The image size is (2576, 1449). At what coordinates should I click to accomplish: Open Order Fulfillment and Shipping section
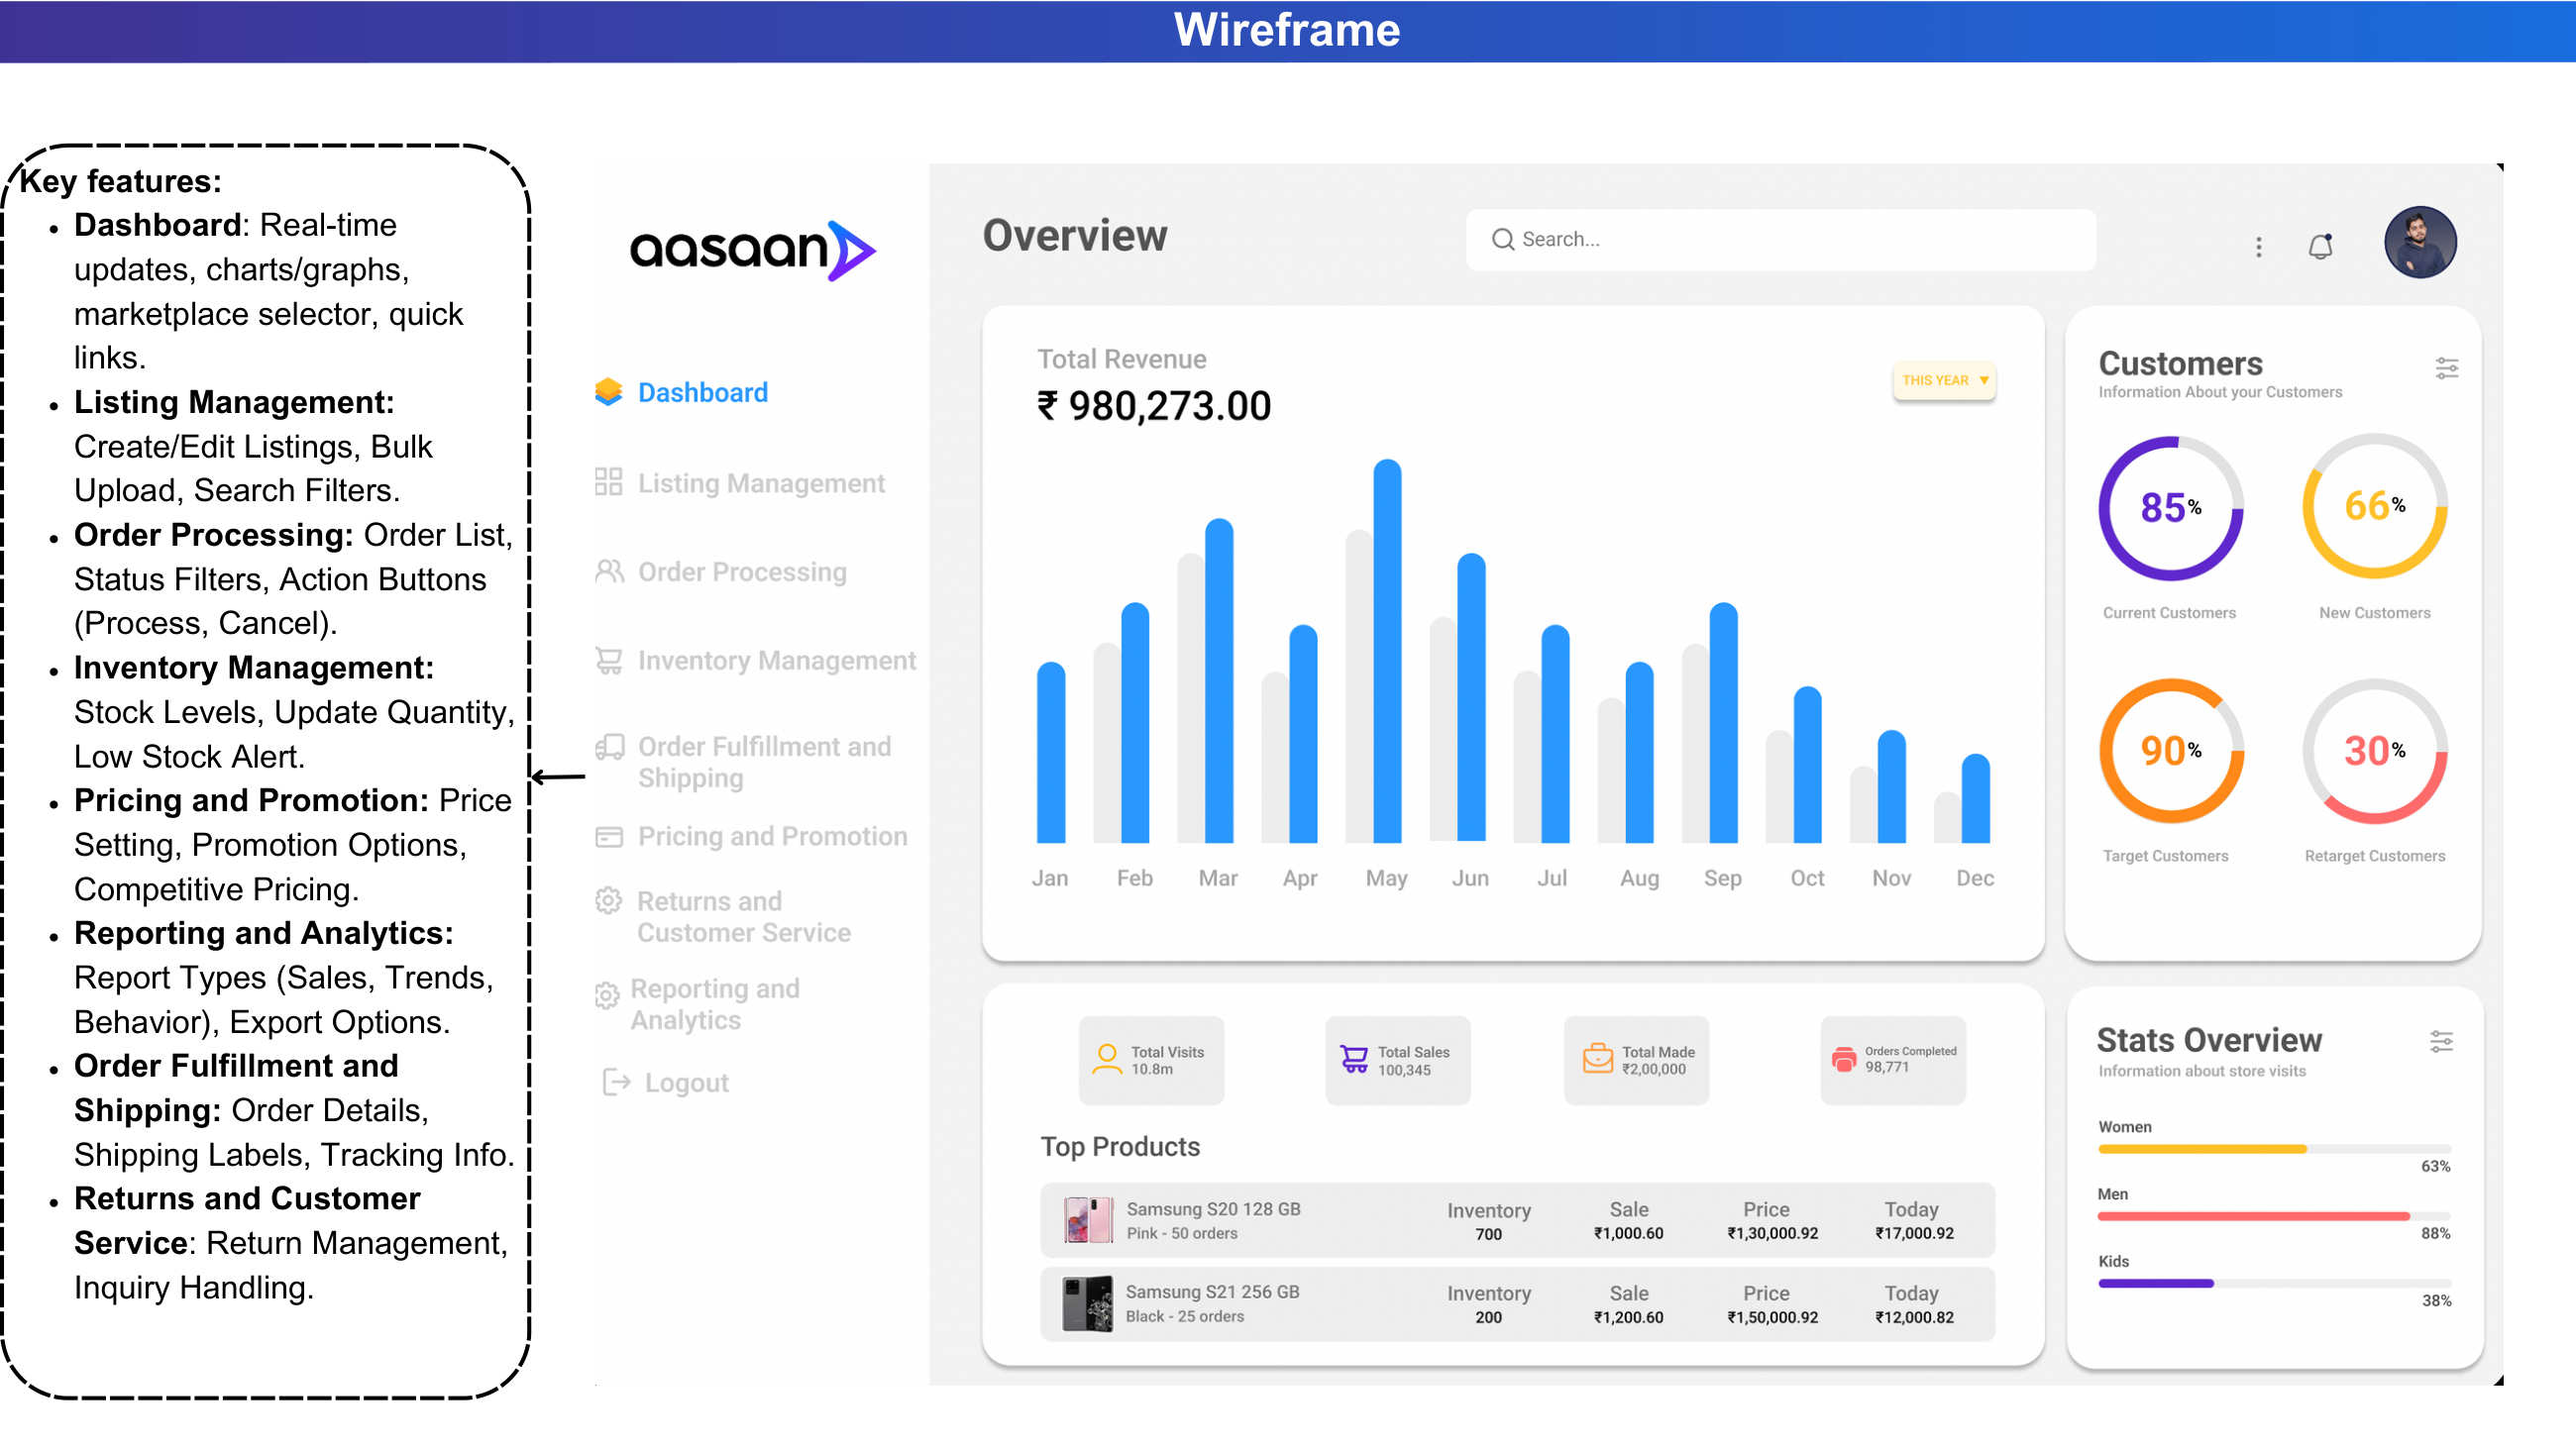coord(764,762)
